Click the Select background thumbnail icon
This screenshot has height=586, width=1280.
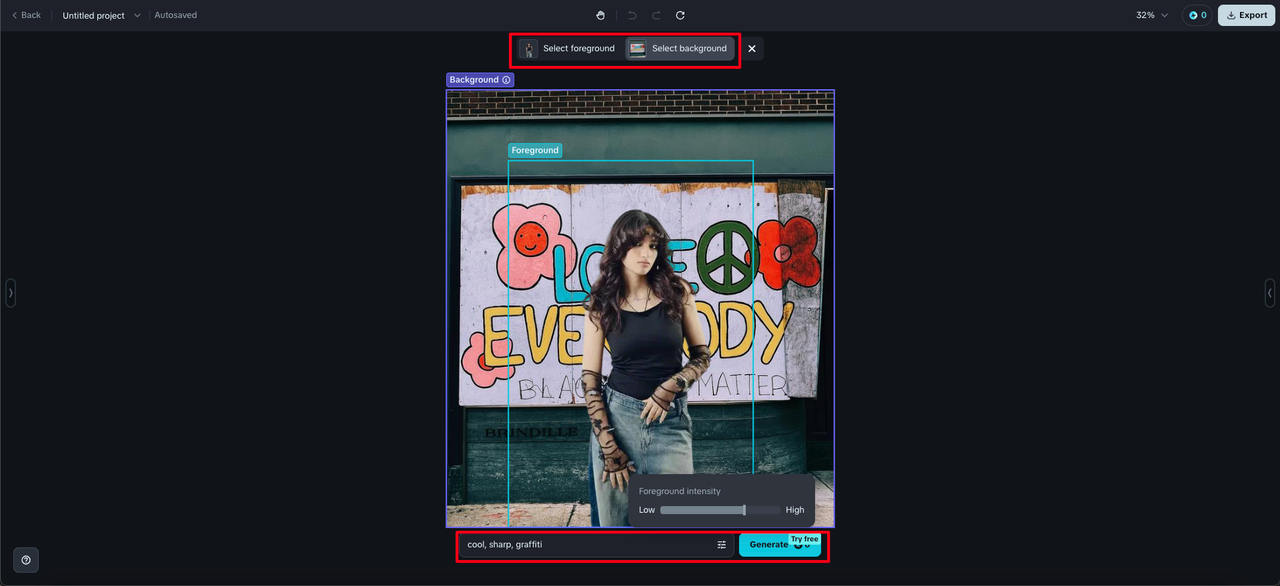637,48
